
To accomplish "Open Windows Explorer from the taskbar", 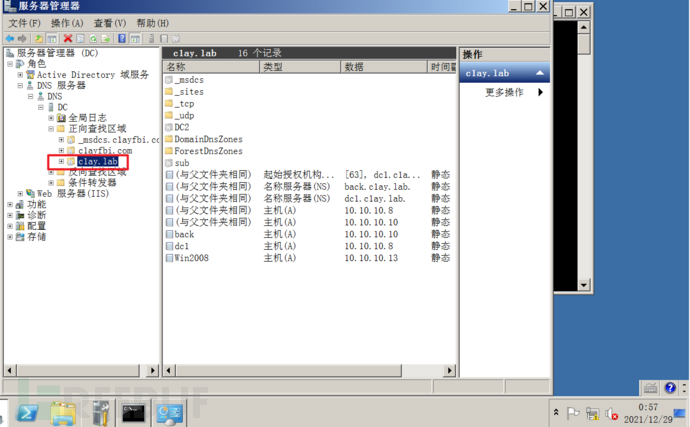I will [63, 413].
